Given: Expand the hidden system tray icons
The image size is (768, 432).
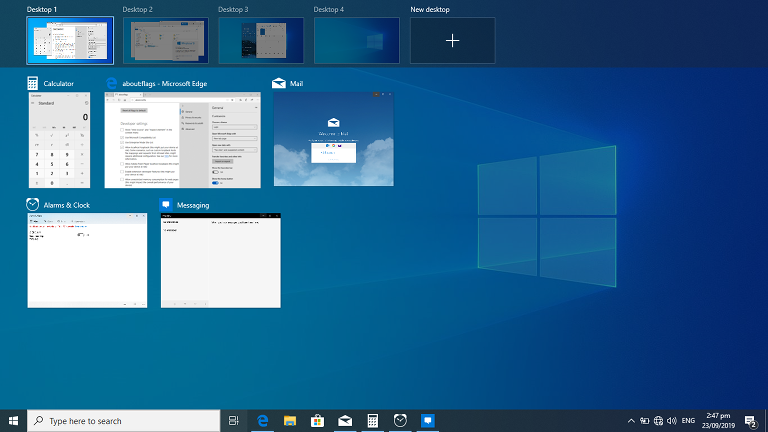Looking at the screenshot, I should (631, 421).
